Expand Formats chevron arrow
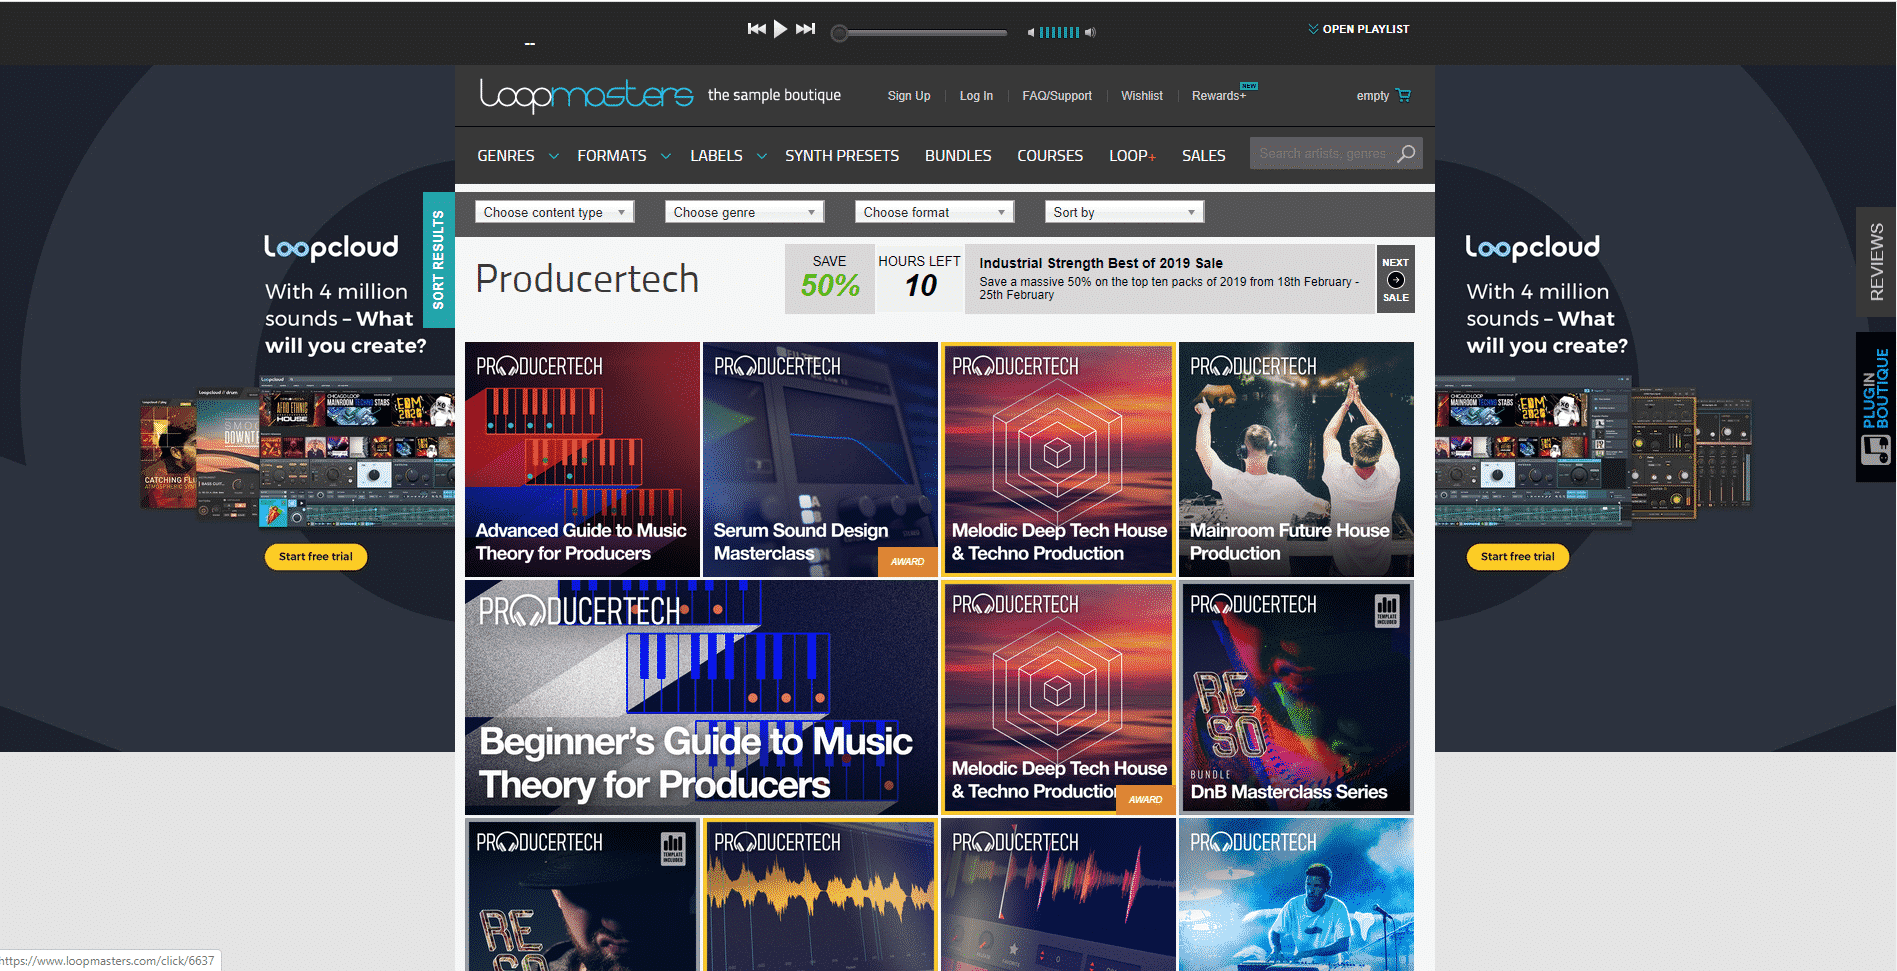Viewport: 1897px width, 971px height. [666, 157]
